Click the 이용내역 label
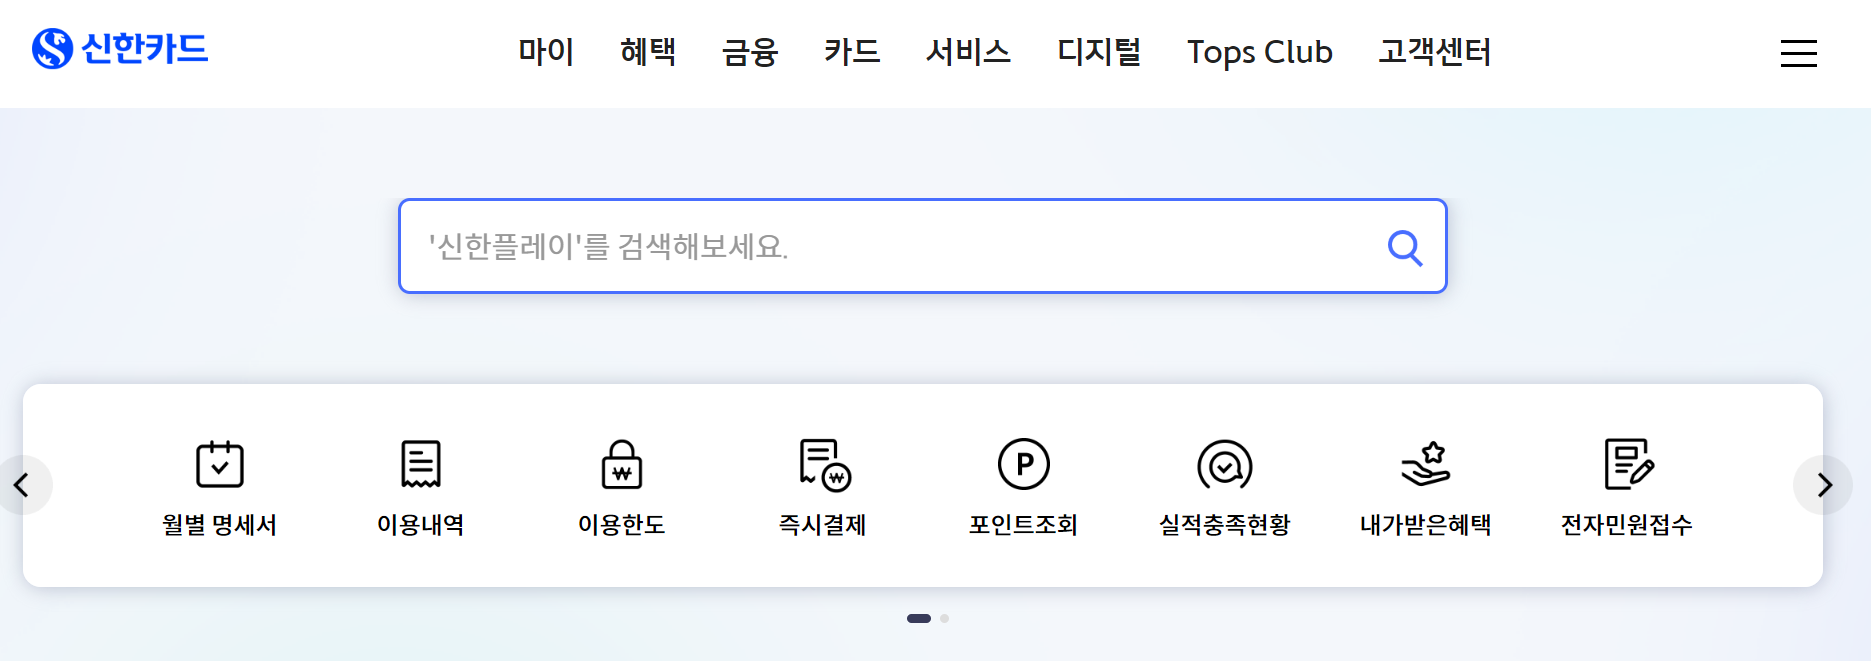The height and width of the screenshot is (661, 1871). 421,525
